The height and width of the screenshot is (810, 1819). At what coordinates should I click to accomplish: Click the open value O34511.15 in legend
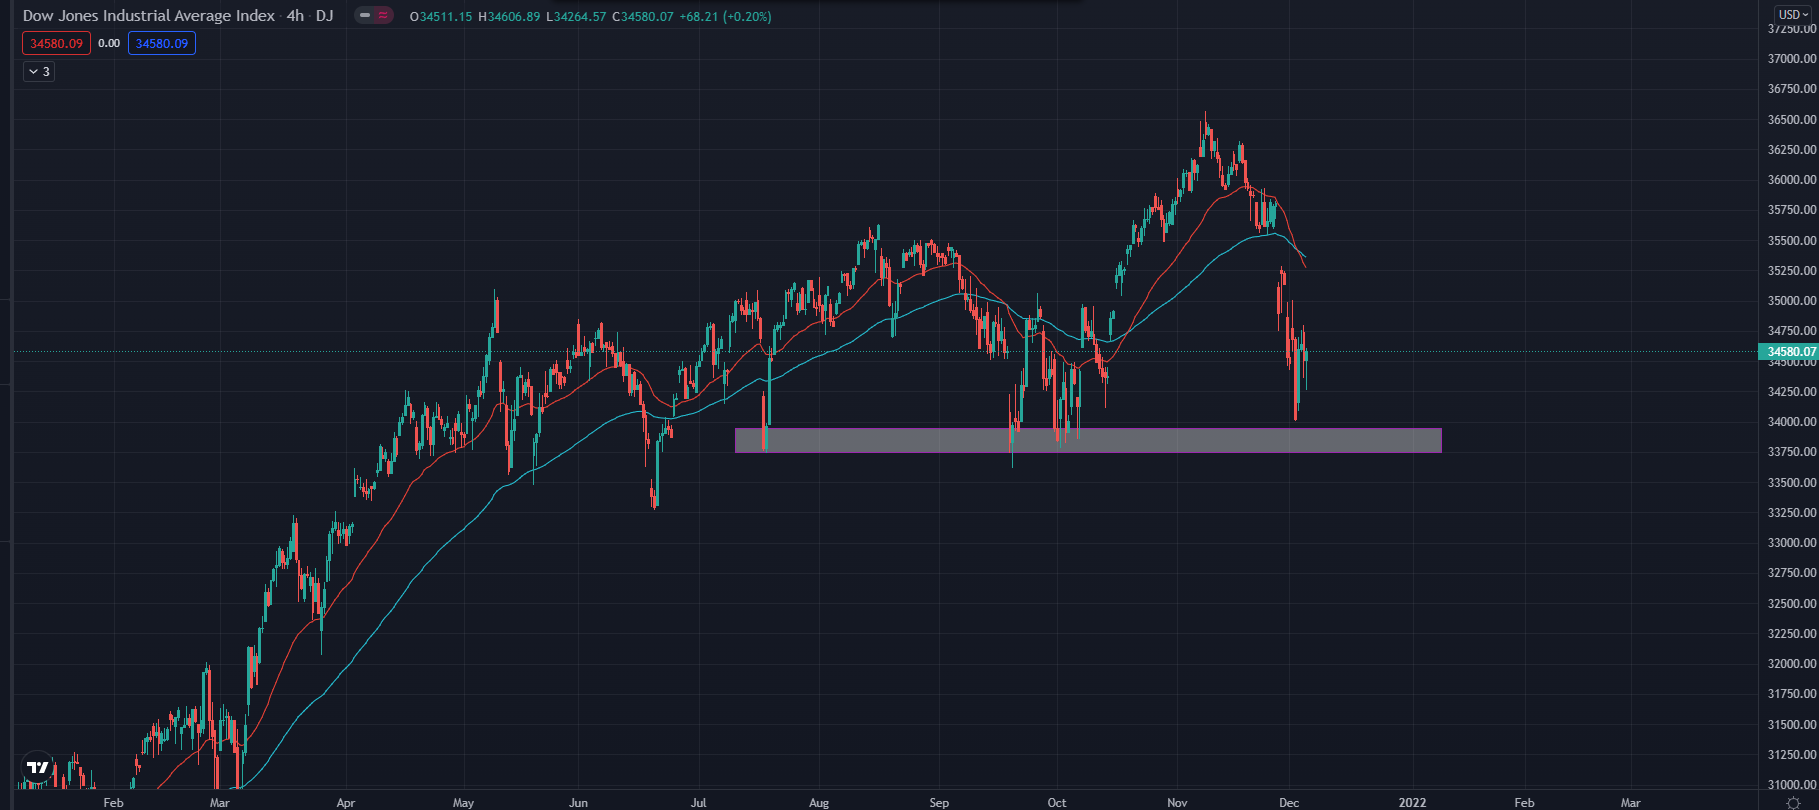[x=441, y=16]
